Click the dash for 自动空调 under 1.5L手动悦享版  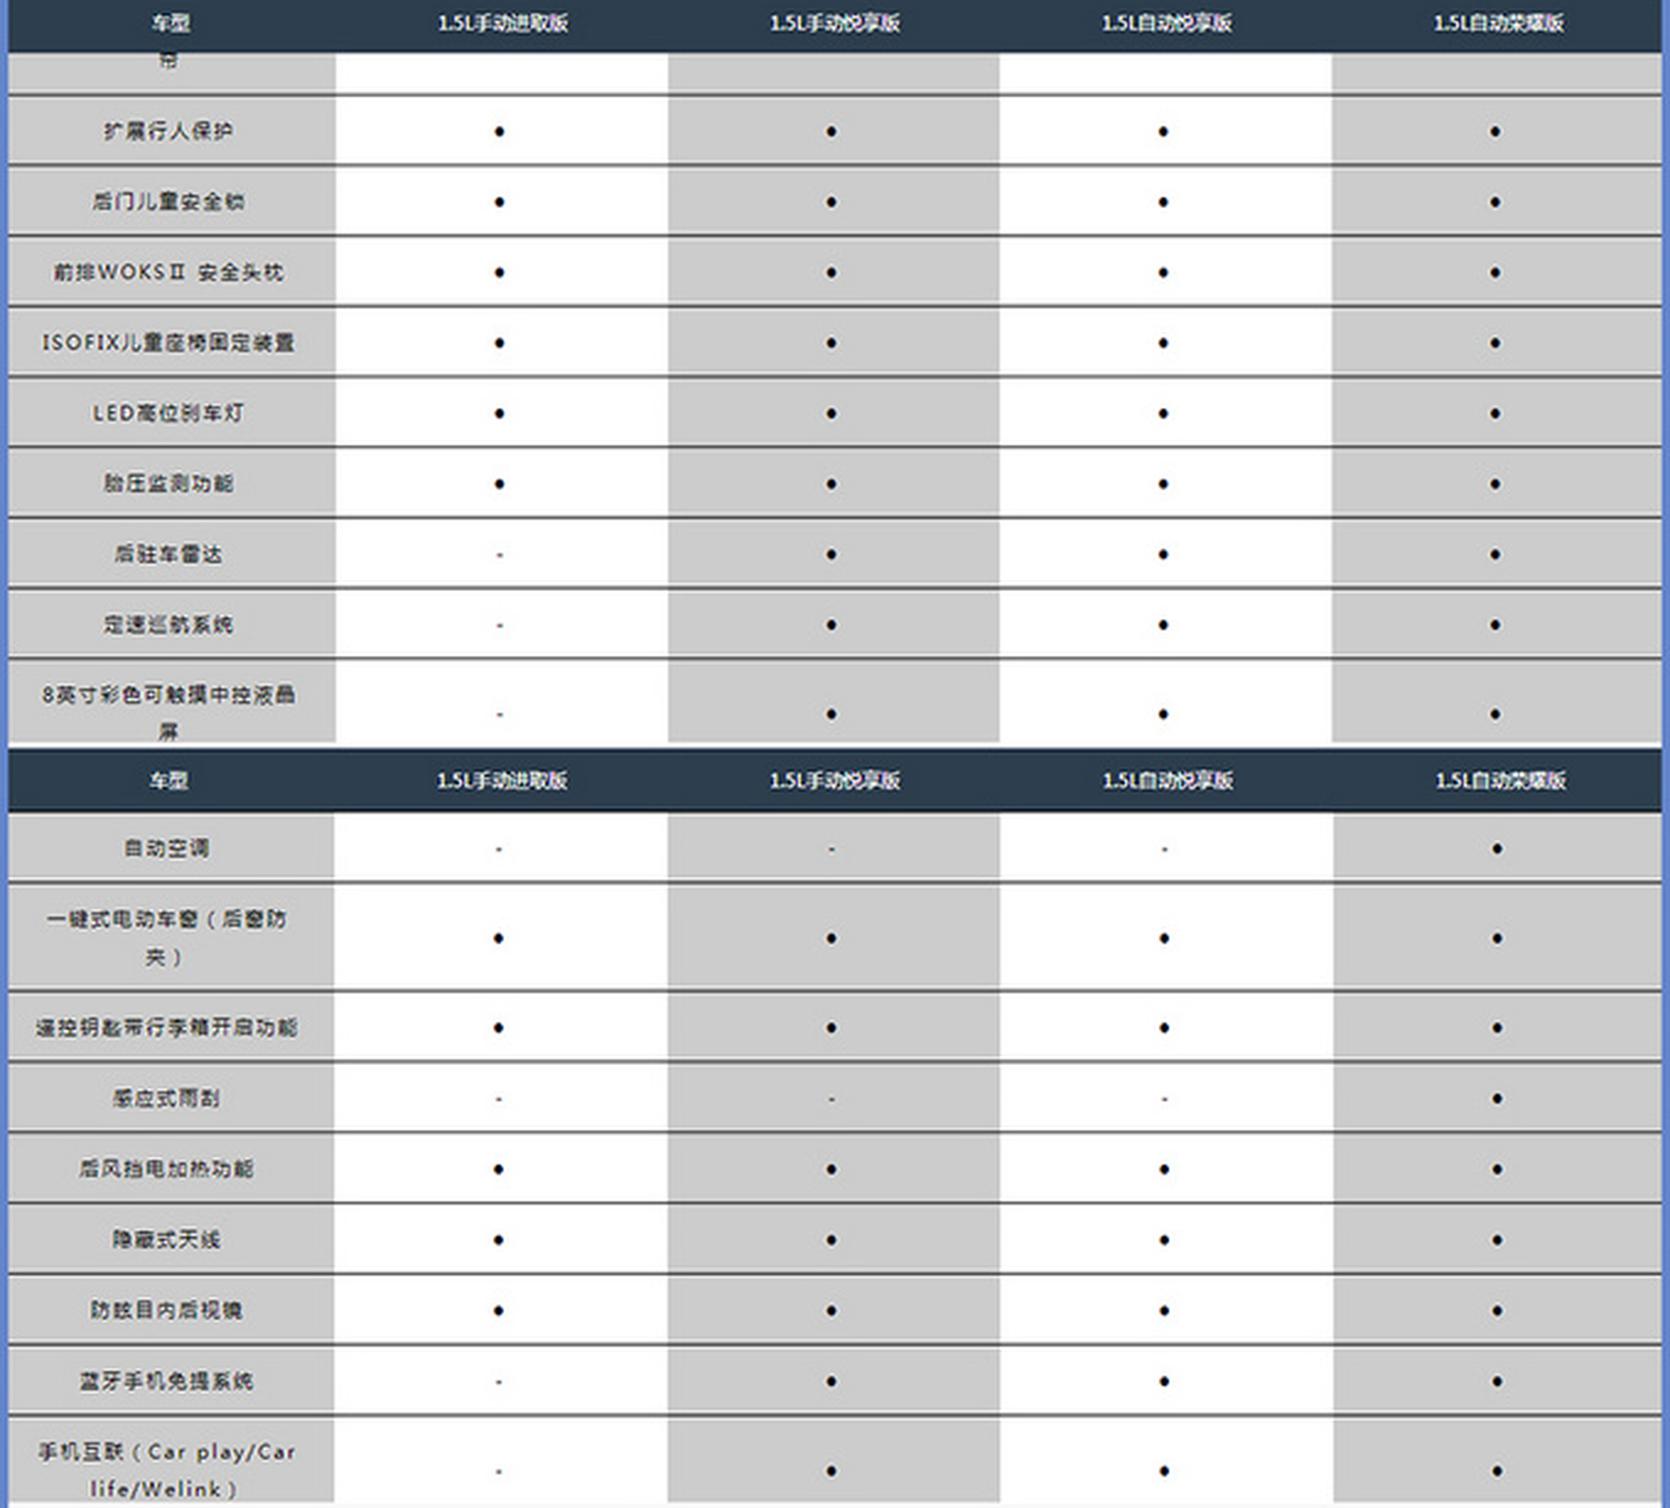click(x=831, y=849)
